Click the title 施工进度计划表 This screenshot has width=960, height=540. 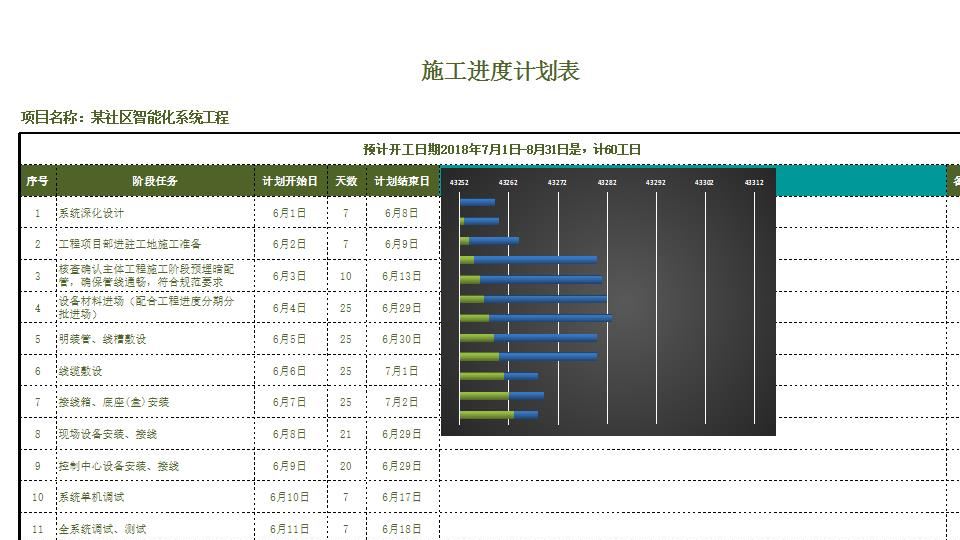click(x=500, y=71)
